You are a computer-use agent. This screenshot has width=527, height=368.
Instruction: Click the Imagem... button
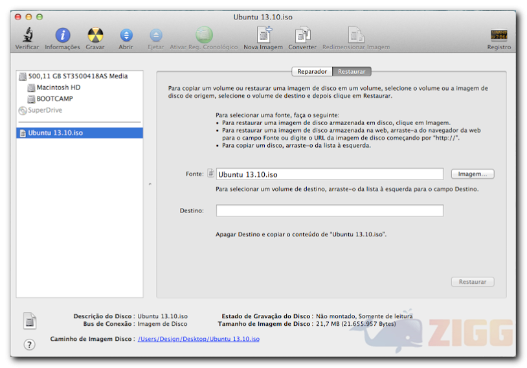click(473, 174)
